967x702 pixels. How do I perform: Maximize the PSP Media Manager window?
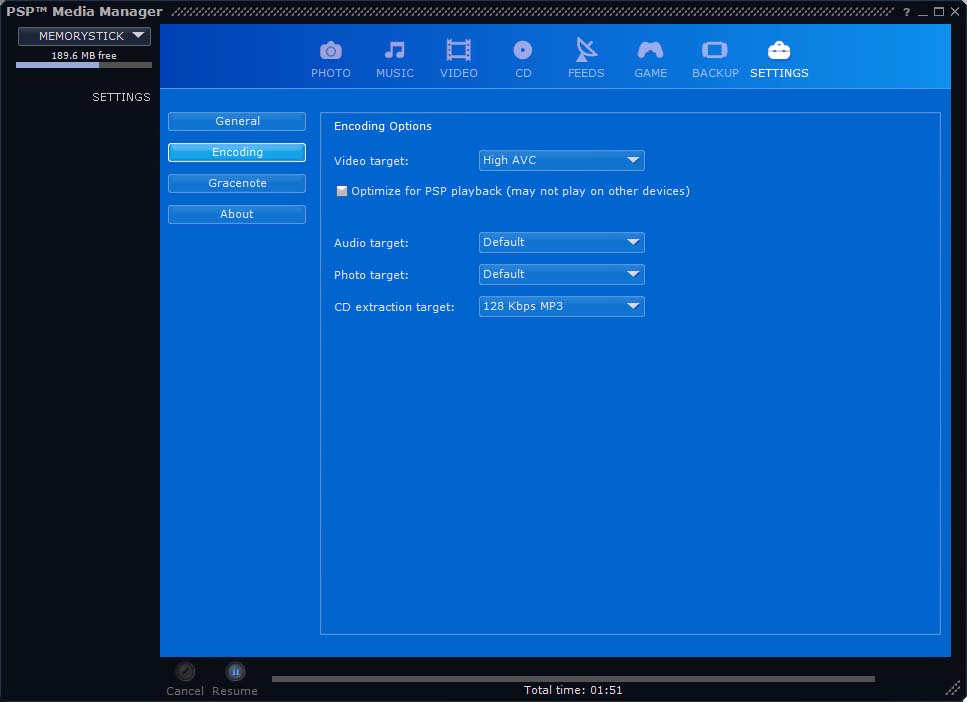tap(939, 12)
